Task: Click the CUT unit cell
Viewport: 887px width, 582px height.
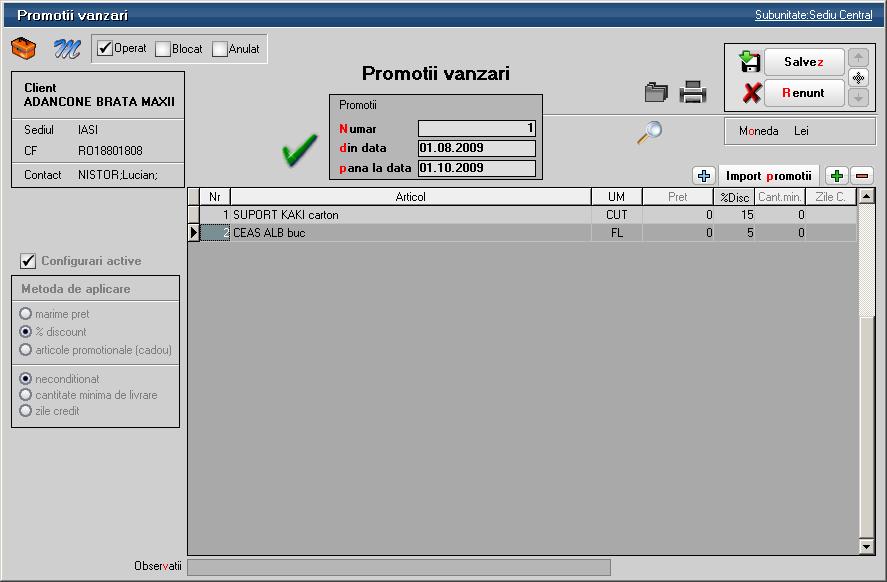Action: 617,215
